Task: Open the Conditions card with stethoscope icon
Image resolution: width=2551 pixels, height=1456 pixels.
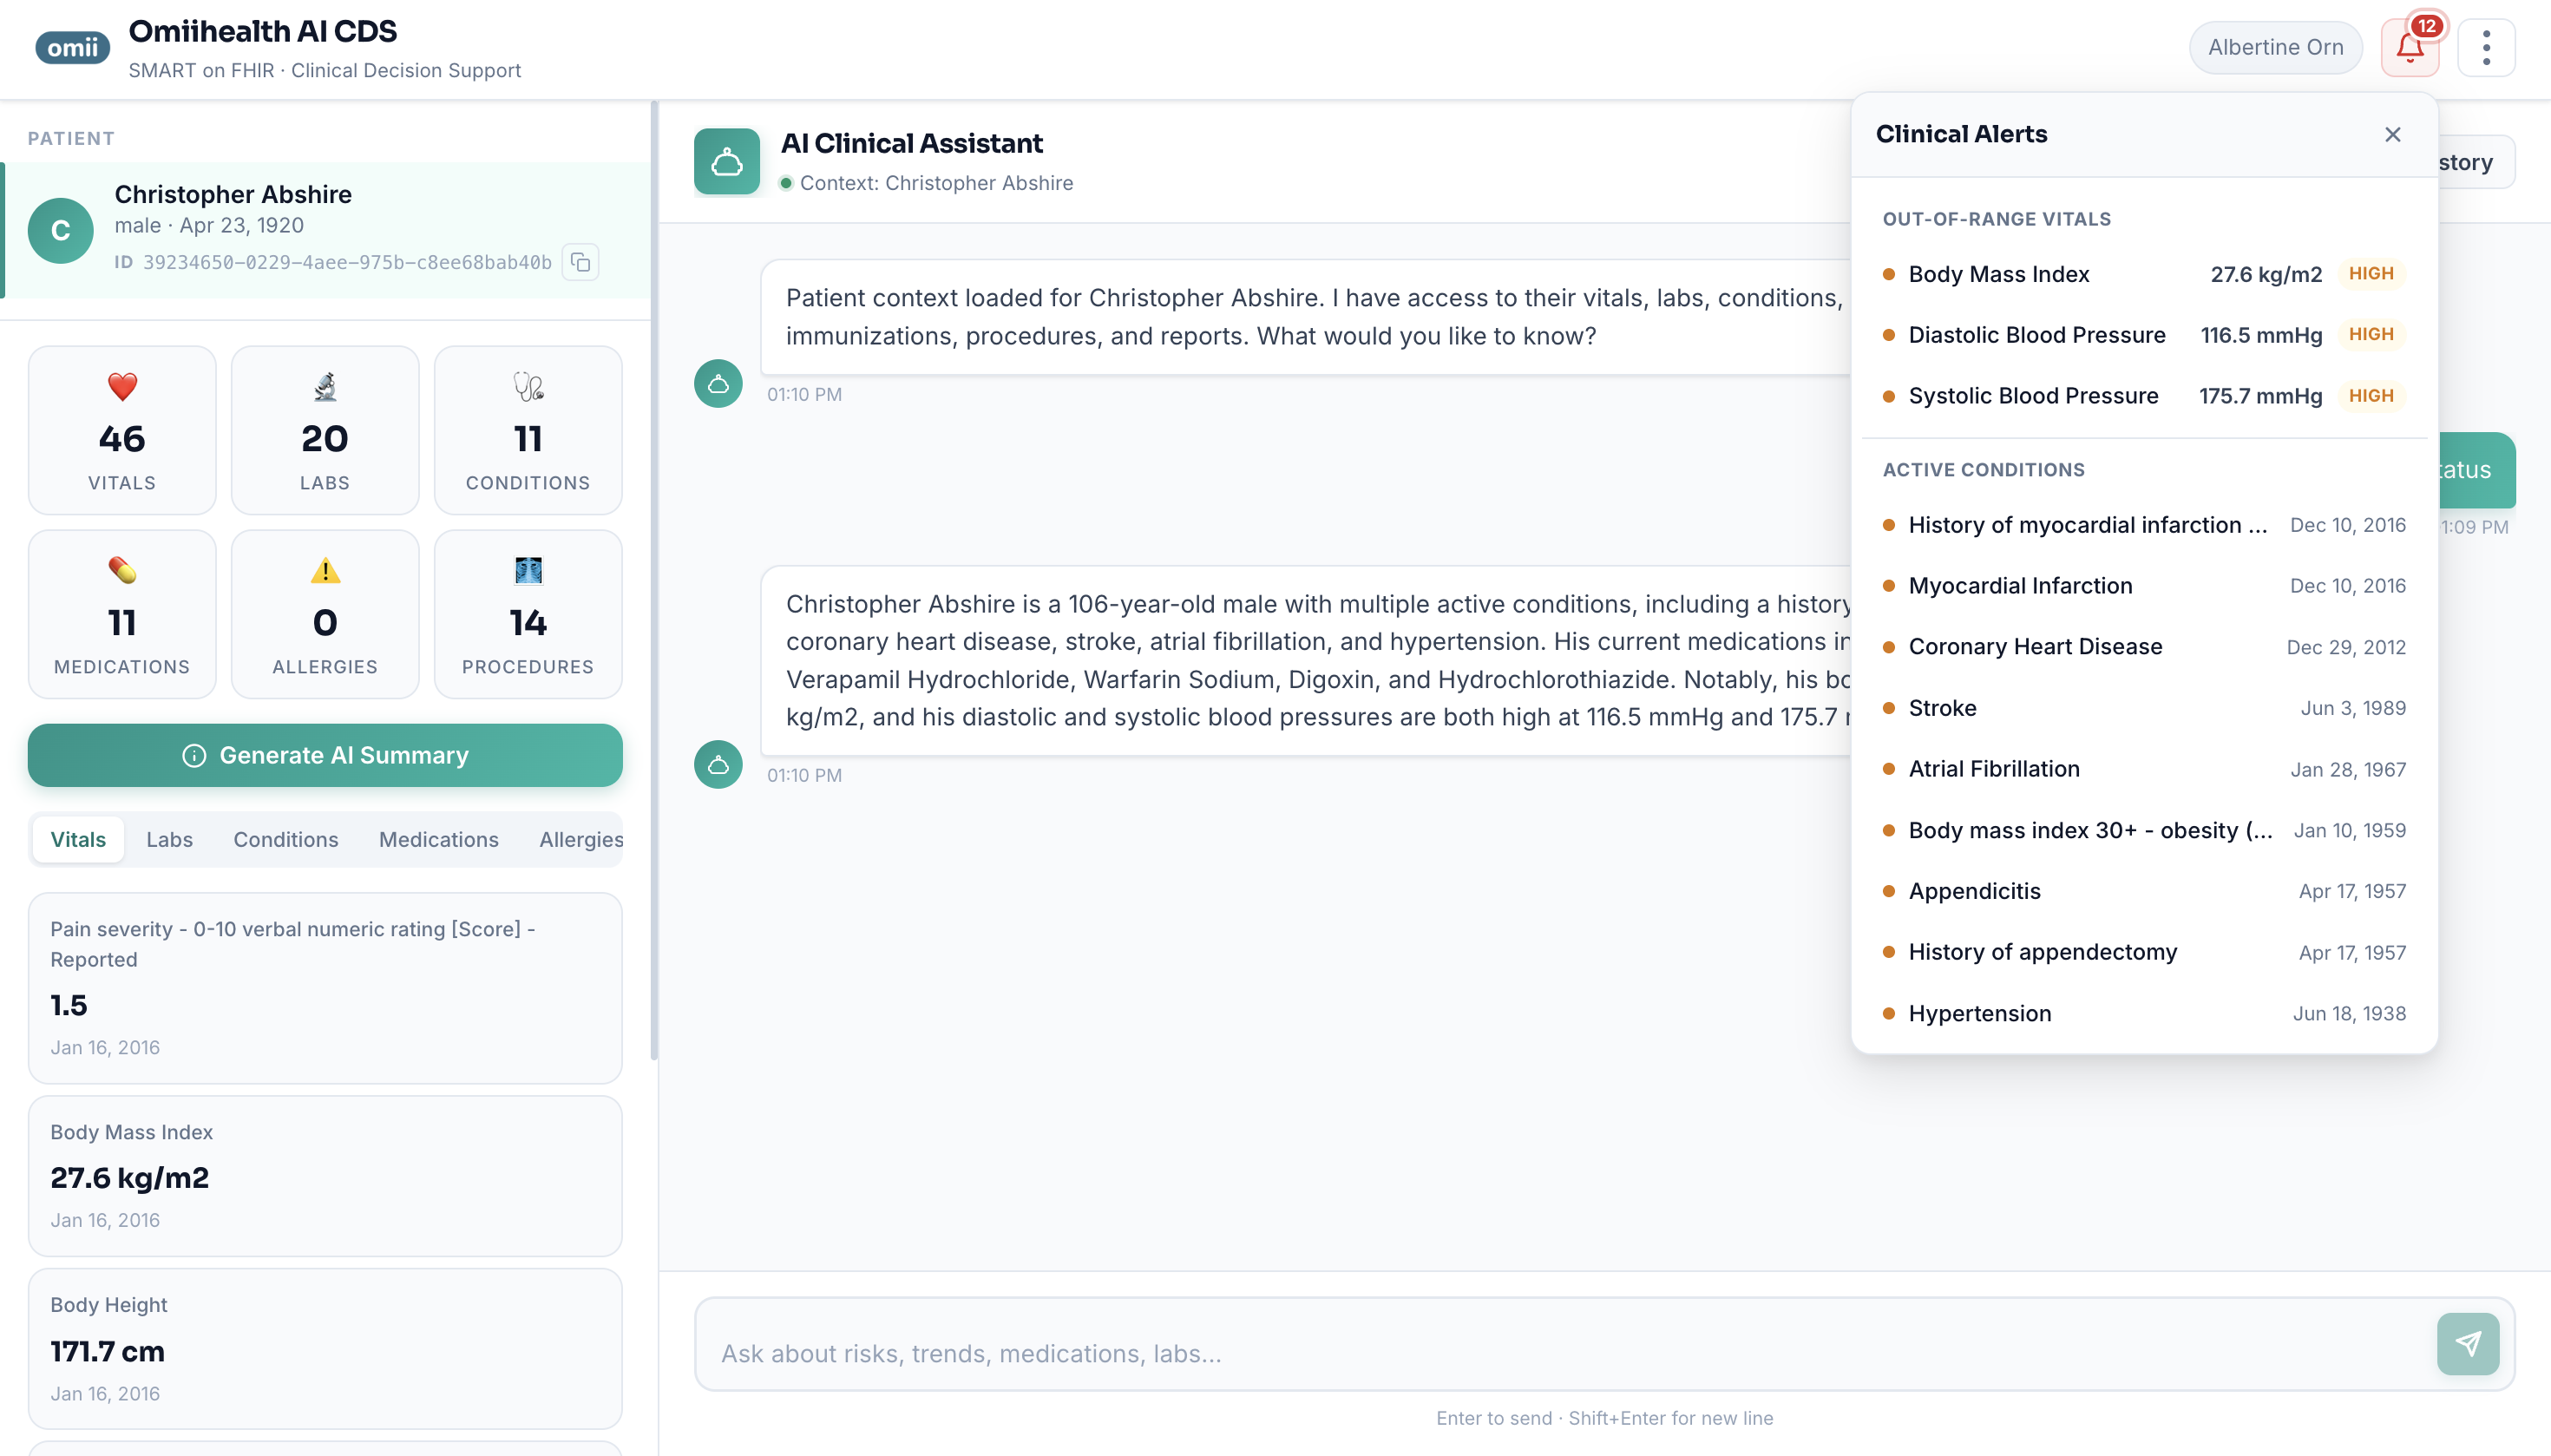Action: [x=528, y=430]
